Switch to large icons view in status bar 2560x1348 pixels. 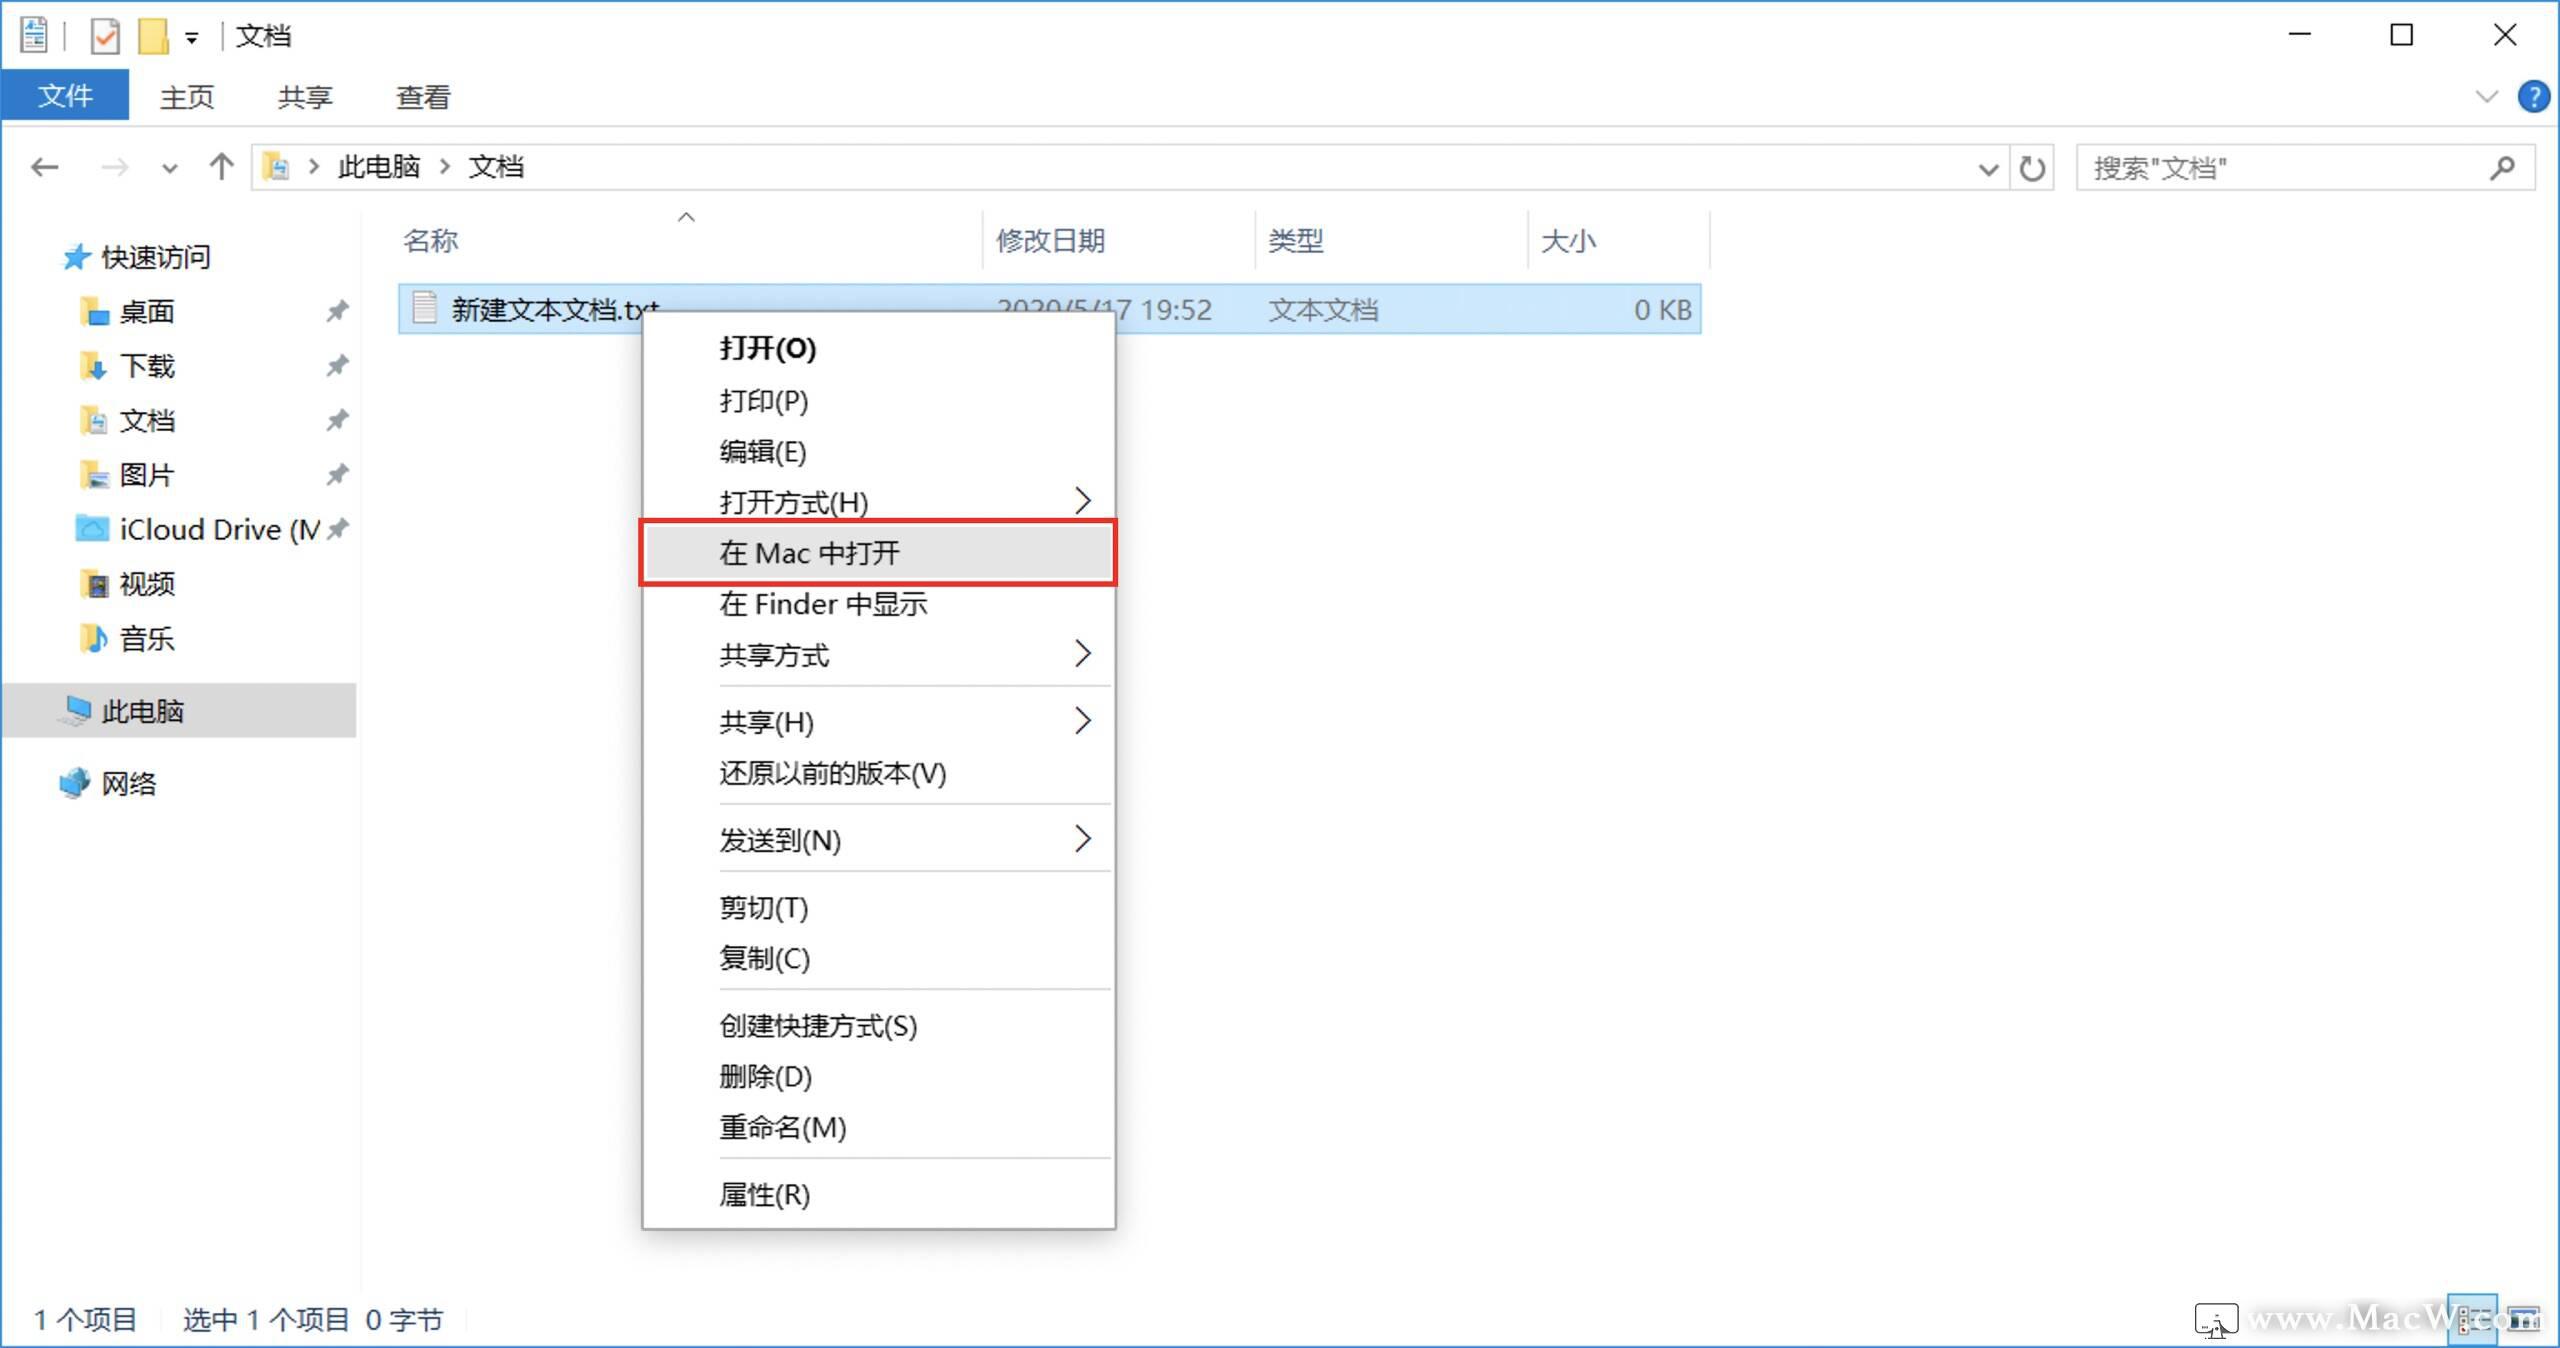tap(2524, 1319)
